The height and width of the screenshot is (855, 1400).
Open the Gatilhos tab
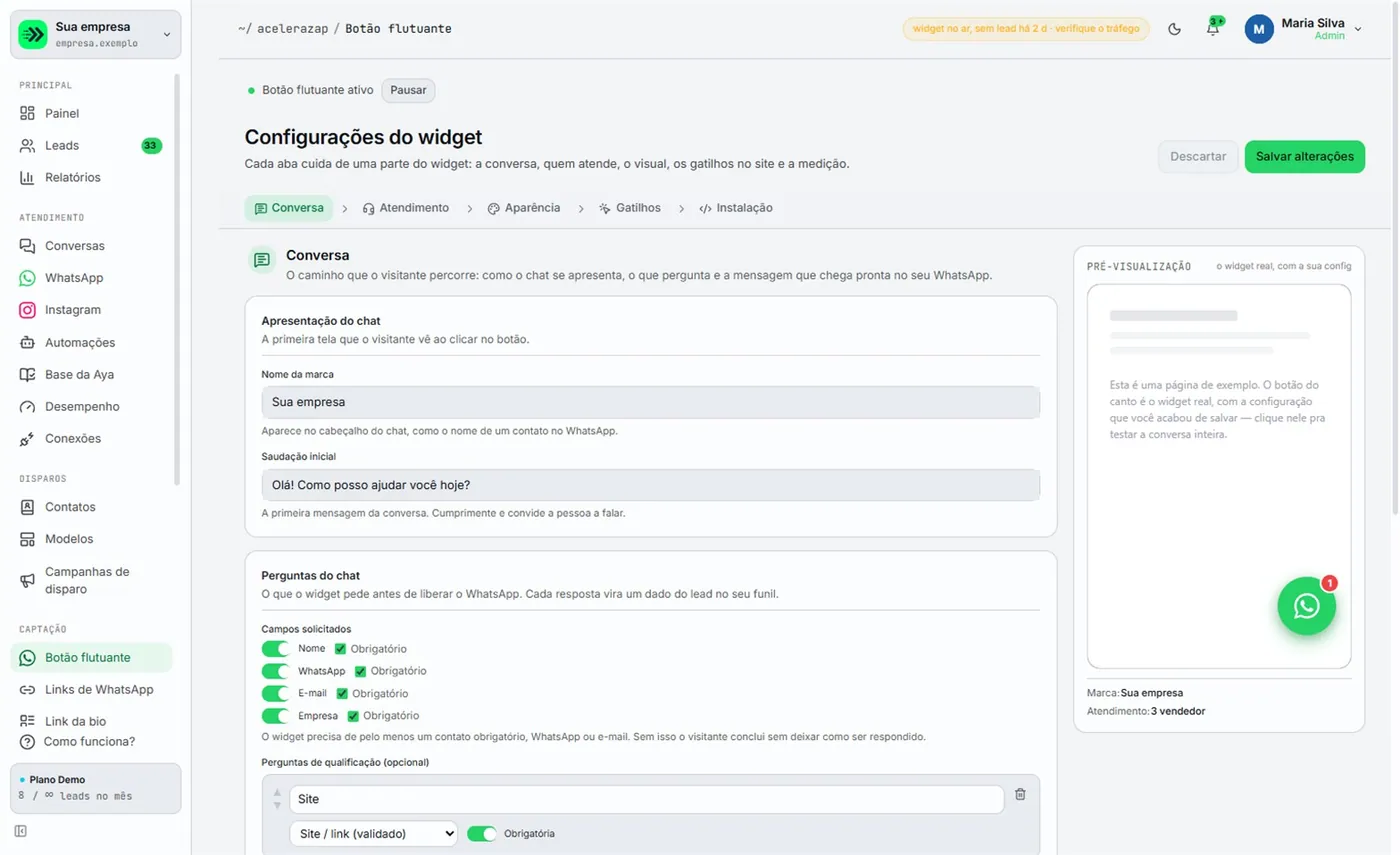coord(629,208)
